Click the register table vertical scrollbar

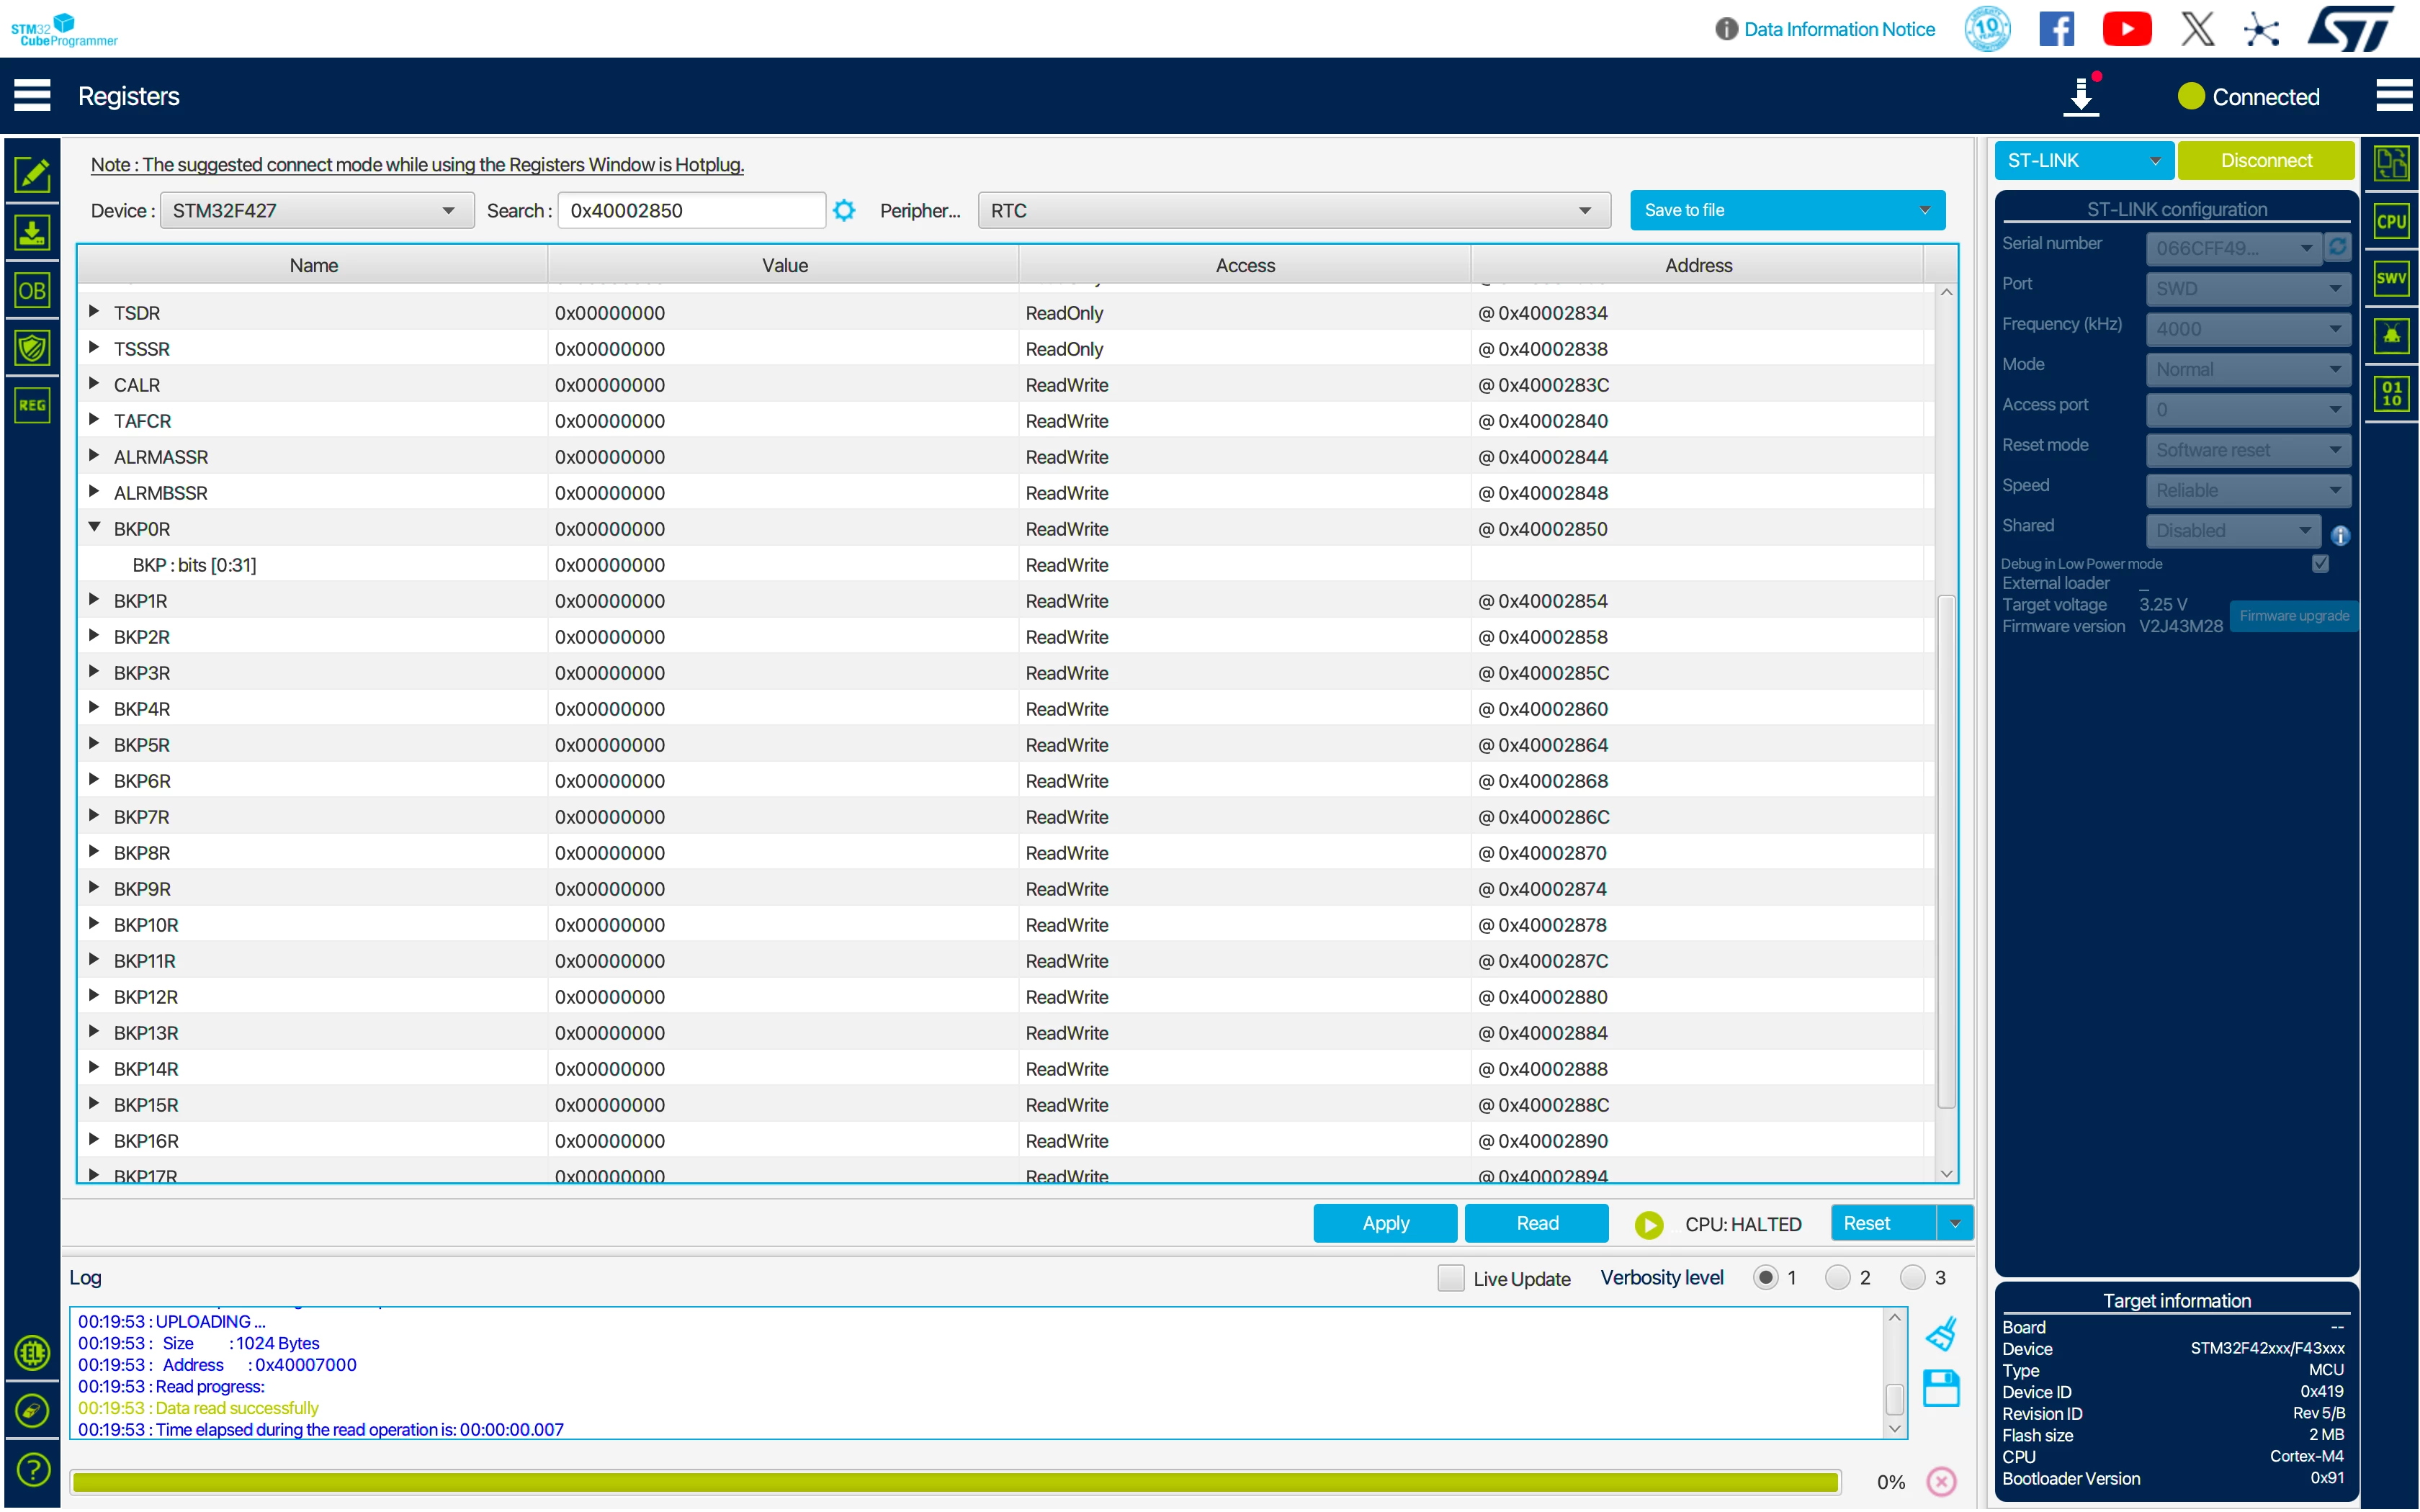pyautogui.click(x=1946, y=852)
